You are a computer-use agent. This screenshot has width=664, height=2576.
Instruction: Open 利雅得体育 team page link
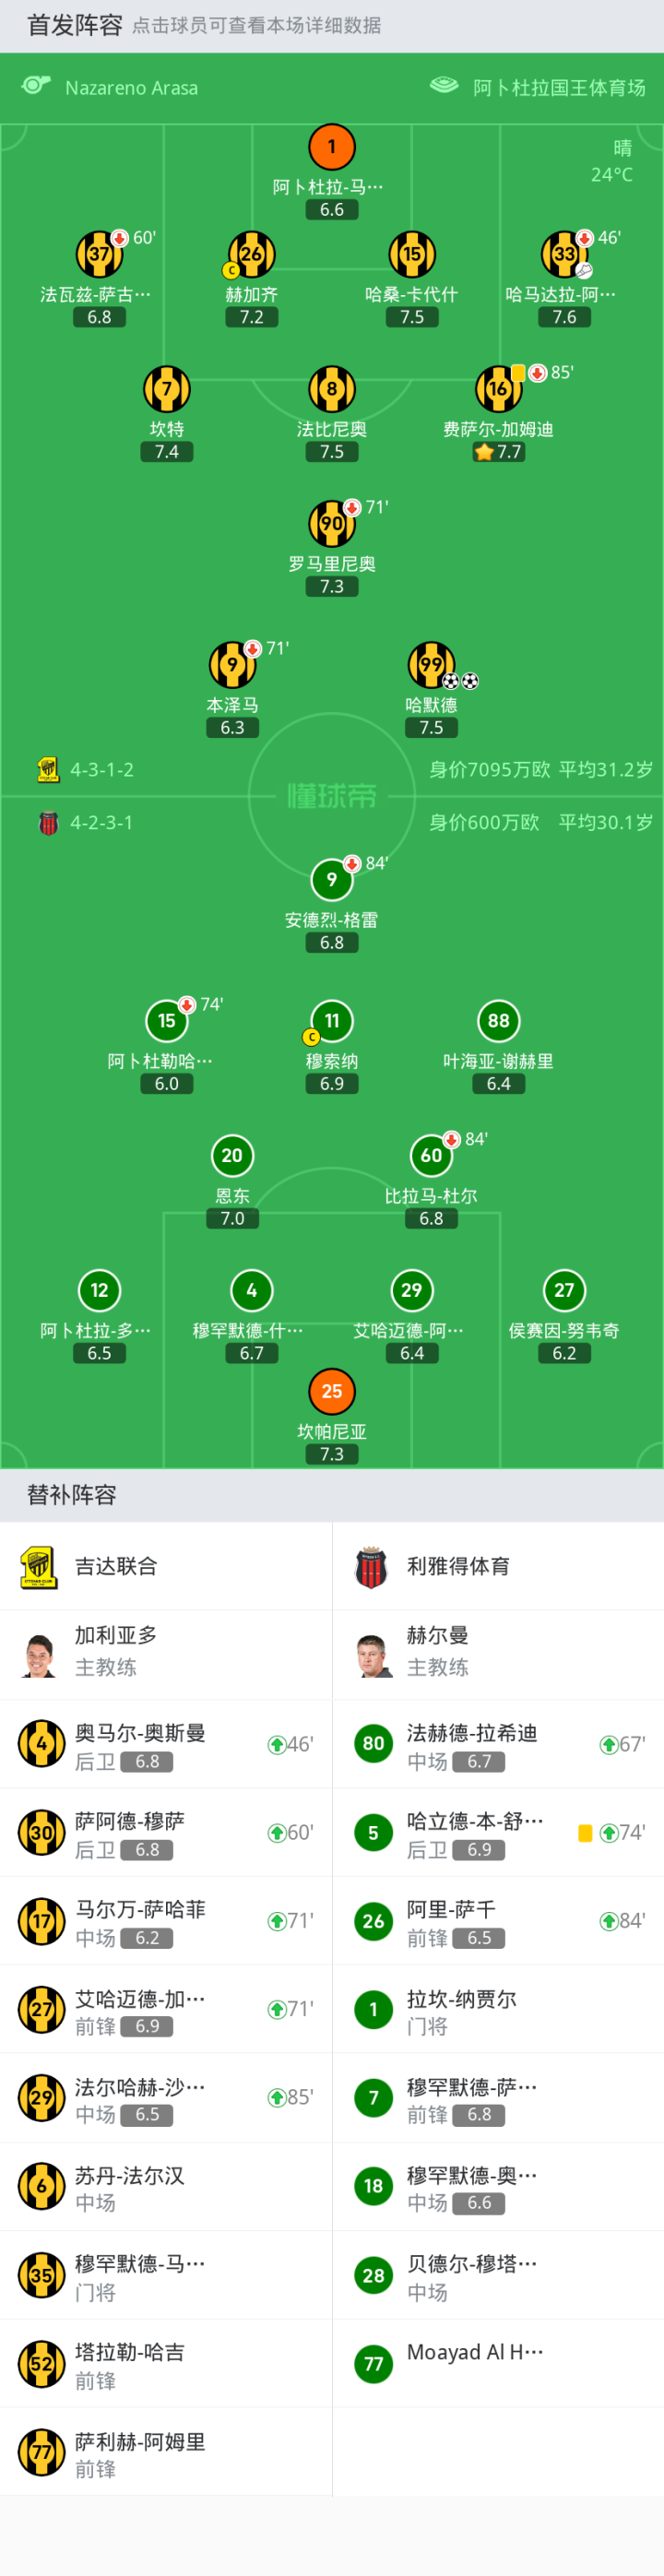(x=458, y=1567)
